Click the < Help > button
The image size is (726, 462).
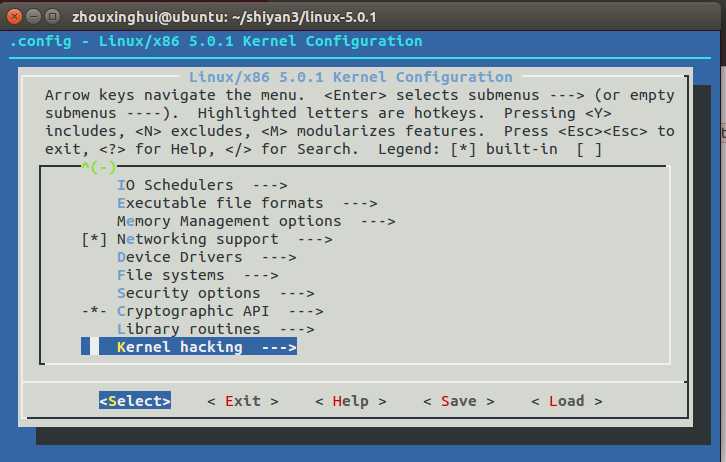350,401
